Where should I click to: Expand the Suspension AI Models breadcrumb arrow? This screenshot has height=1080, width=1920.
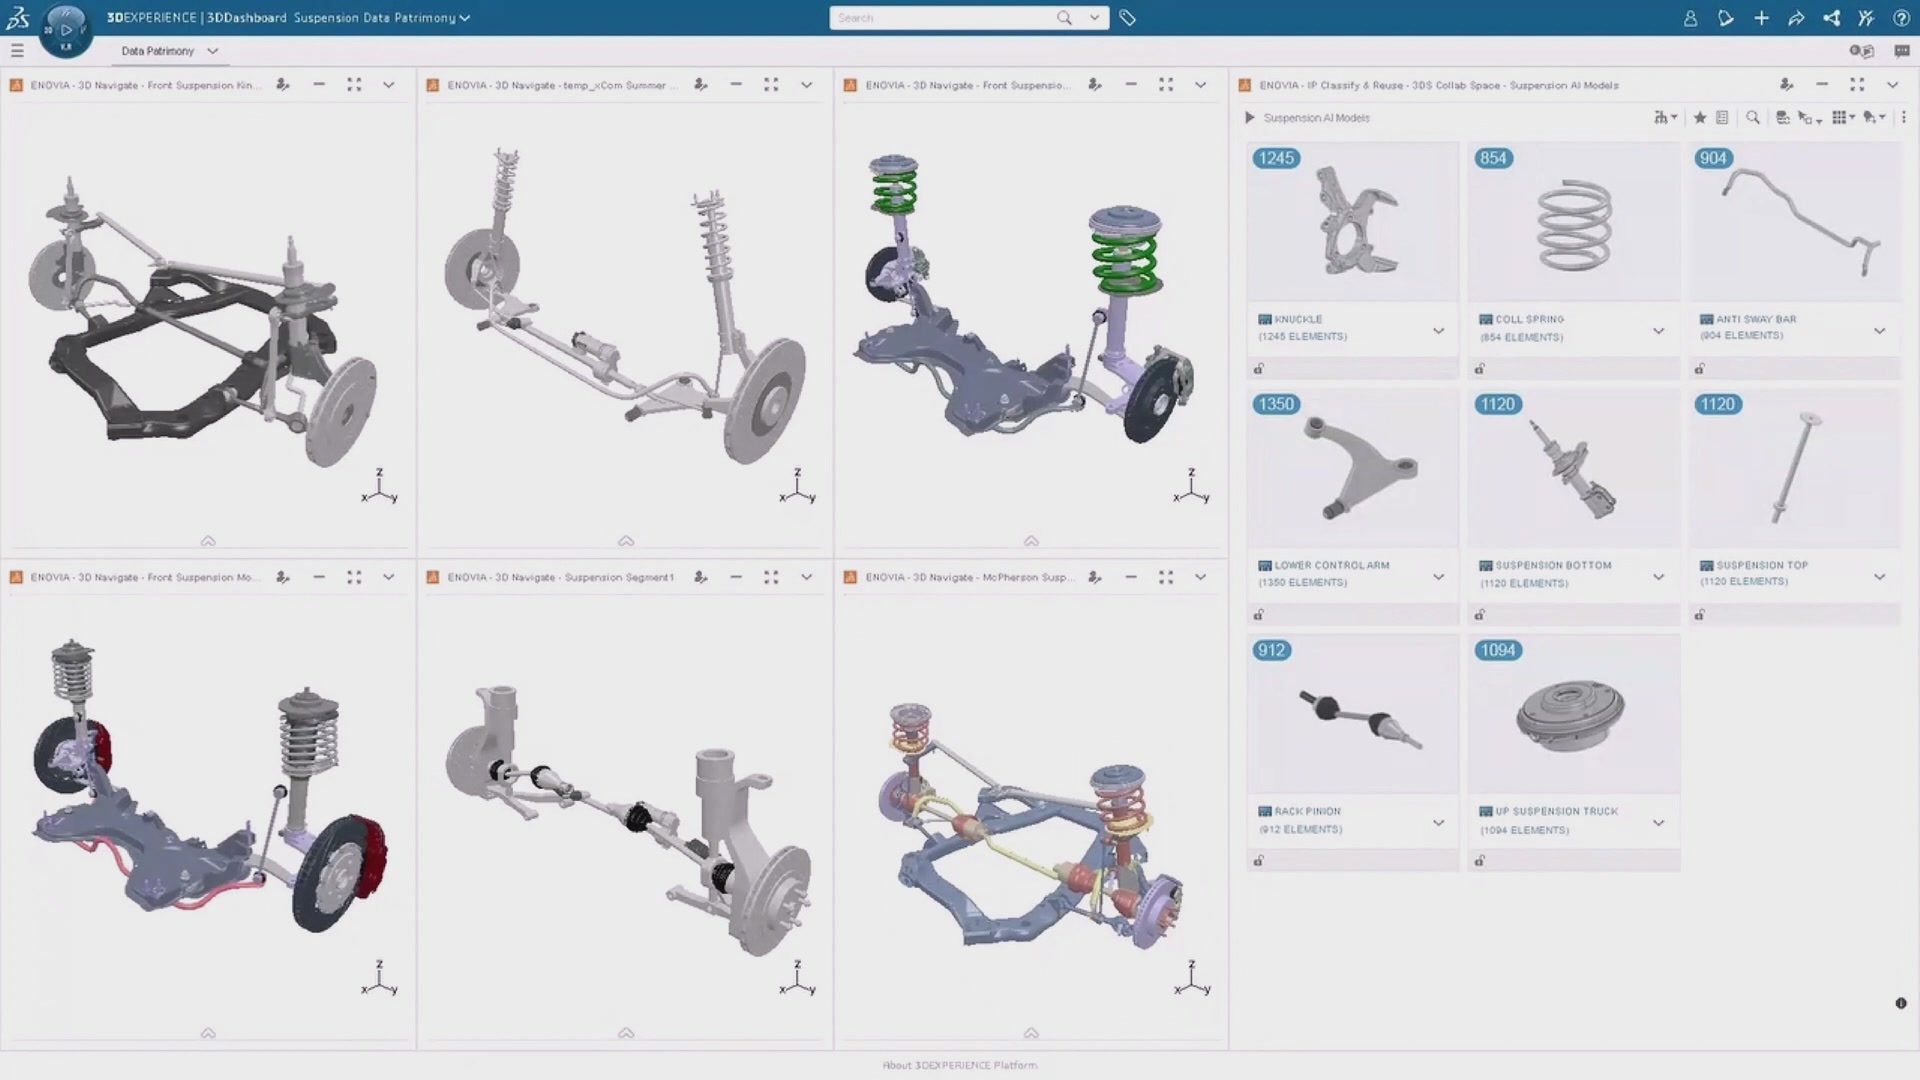pos(1249,118)
